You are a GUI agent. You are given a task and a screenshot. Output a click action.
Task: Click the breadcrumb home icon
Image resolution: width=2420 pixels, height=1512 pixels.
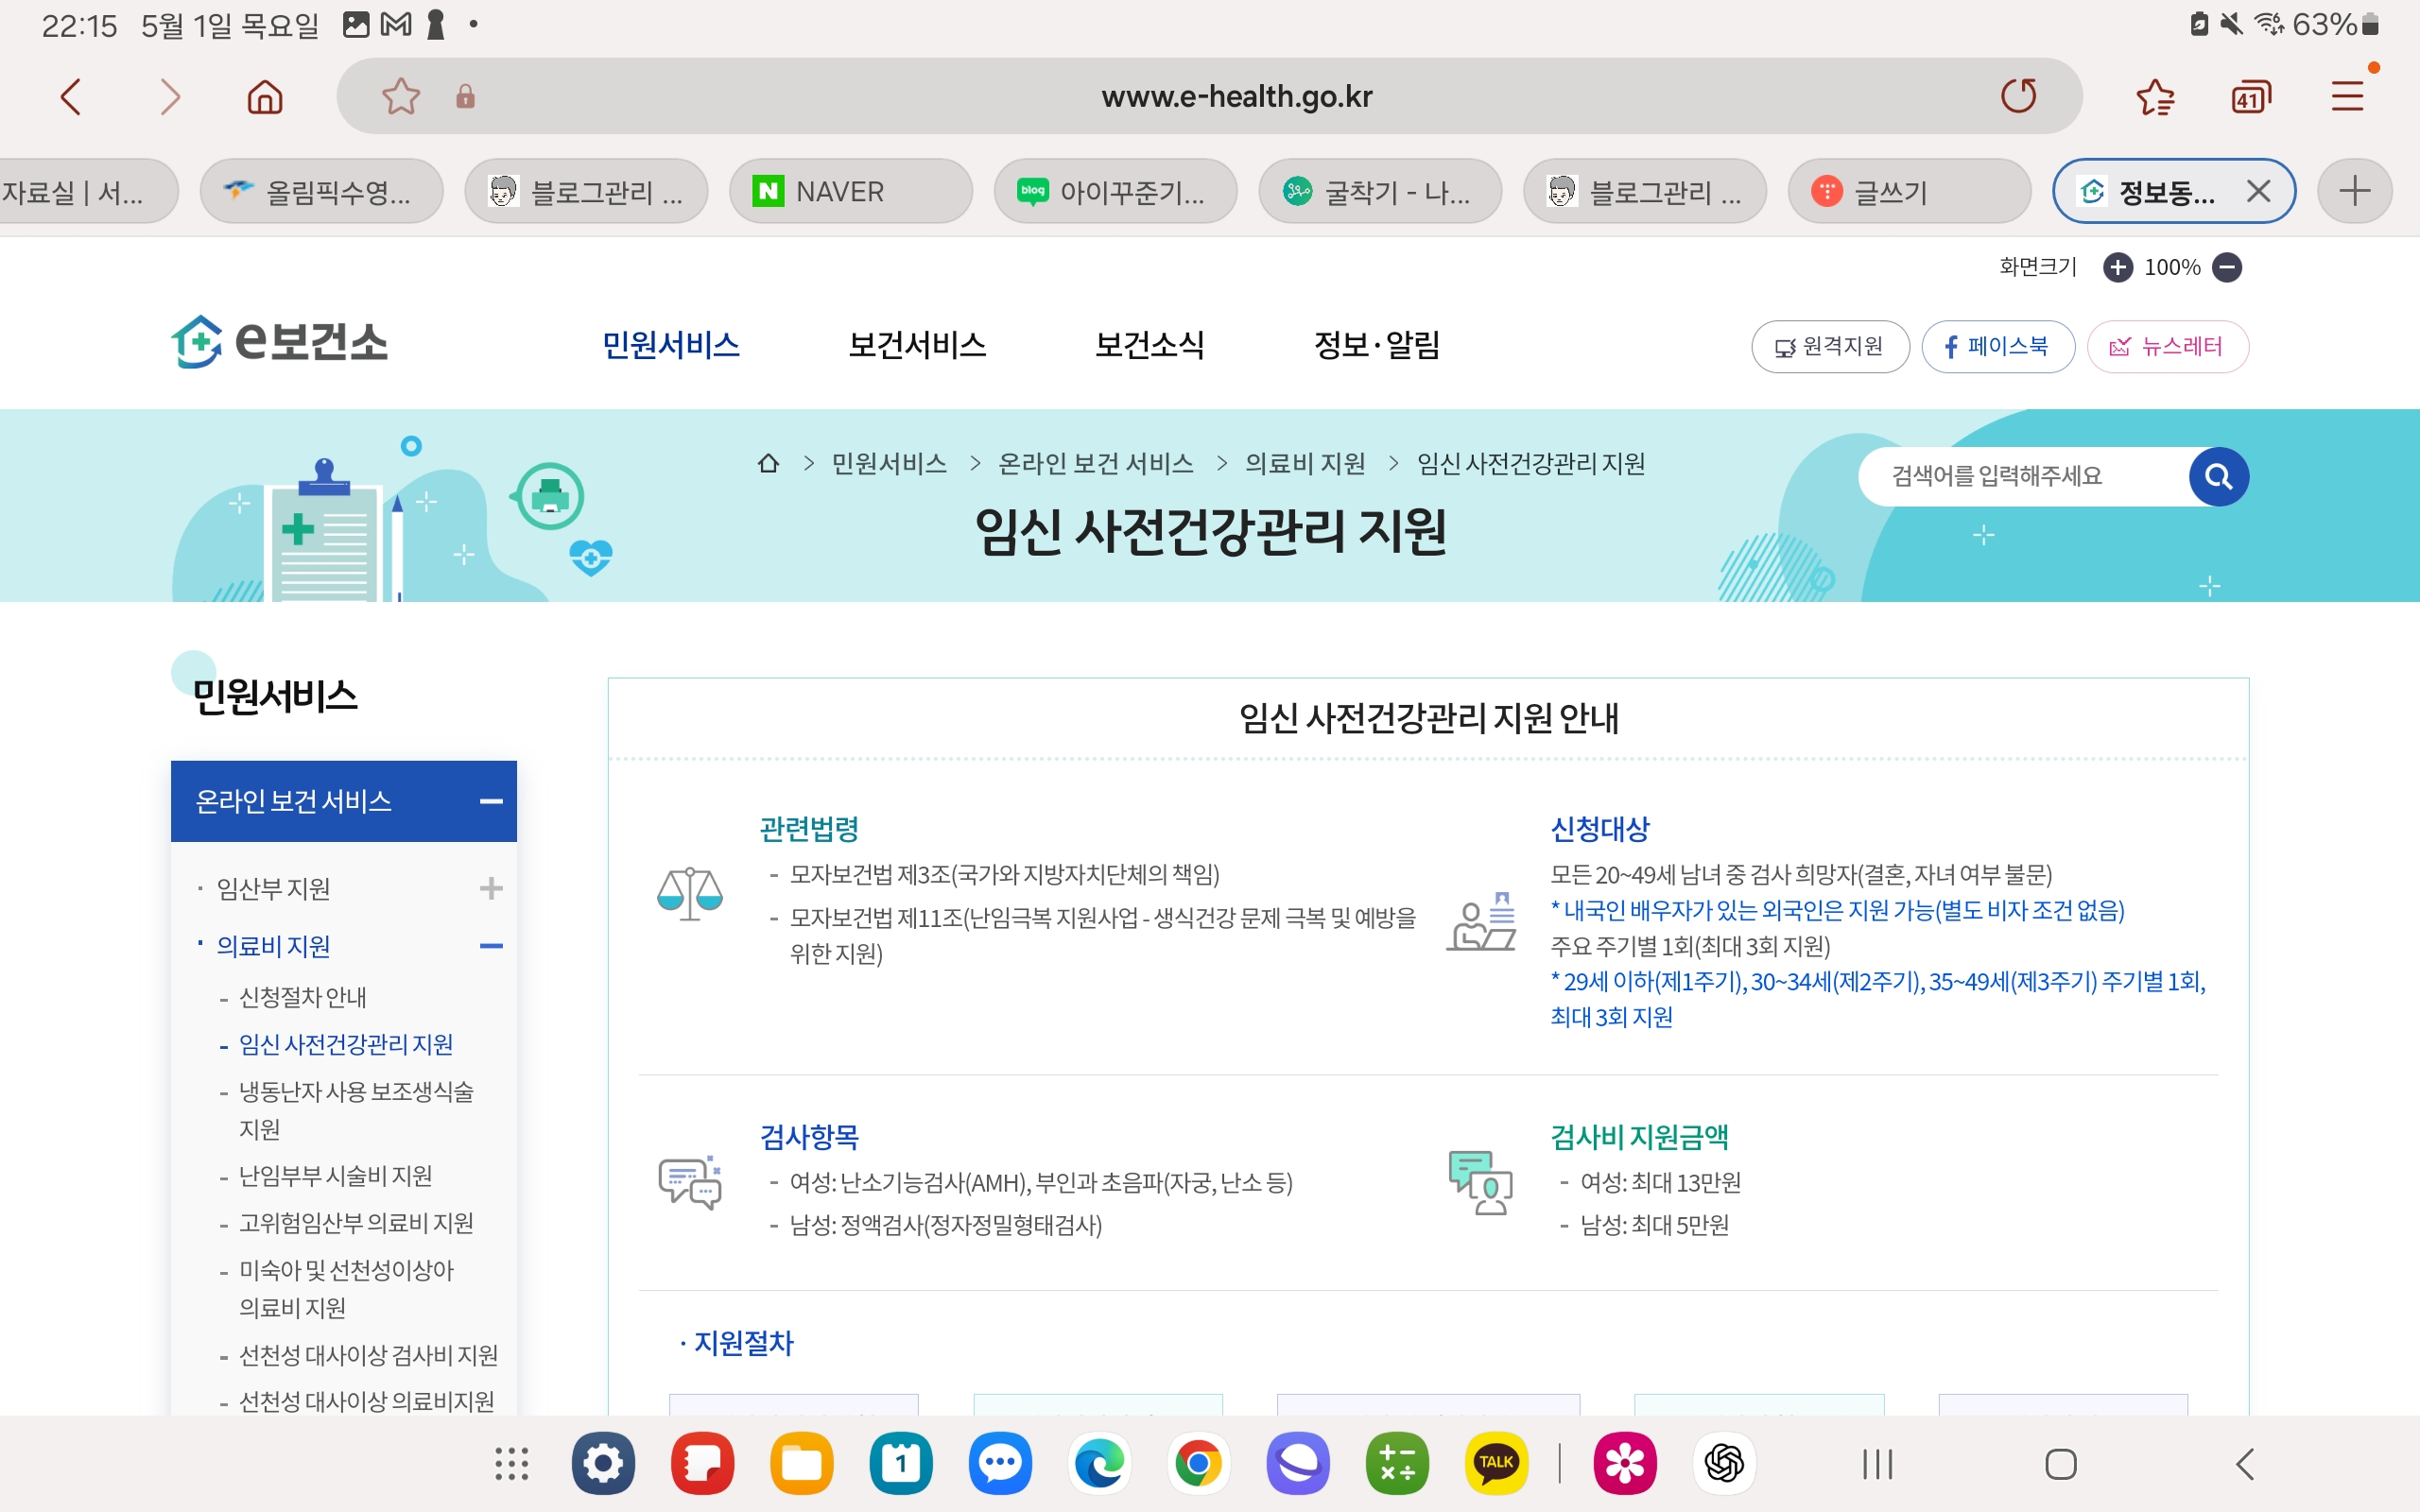tap(768, 463)
